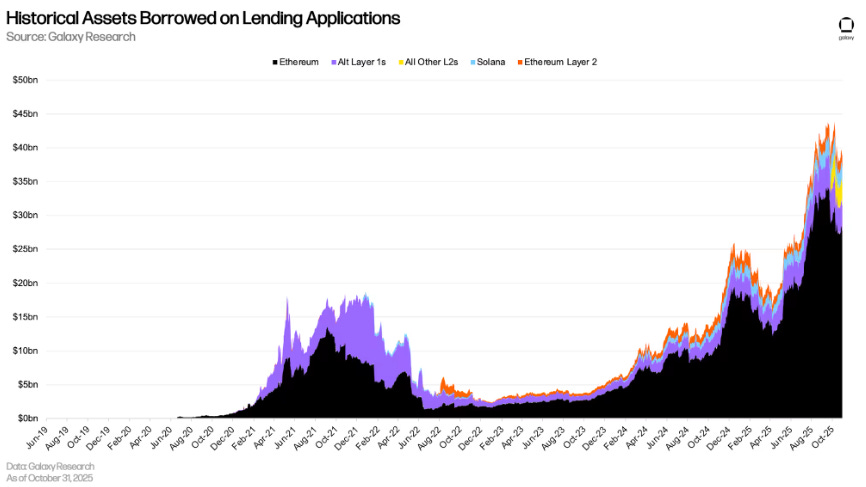Click the Aug-23 x-axis label
Screen dimensions: 866x487
click(x=554, y=436)
